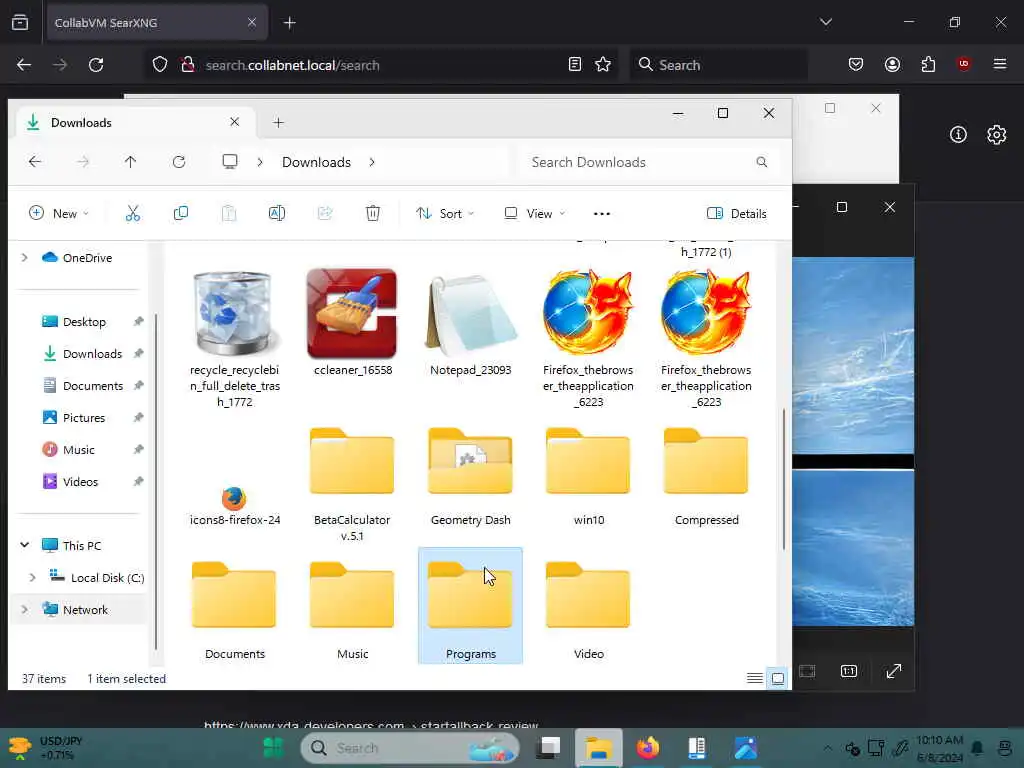This screenshot has height=768, width=1024.
Task: Select the BetaCalculator v.5.1 folder
Action: coord(352,485)
